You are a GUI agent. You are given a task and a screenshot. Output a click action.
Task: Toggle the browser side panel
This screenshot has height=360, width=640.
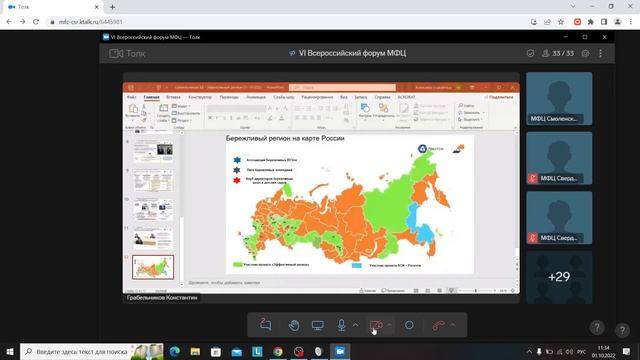tap(604, 22)
